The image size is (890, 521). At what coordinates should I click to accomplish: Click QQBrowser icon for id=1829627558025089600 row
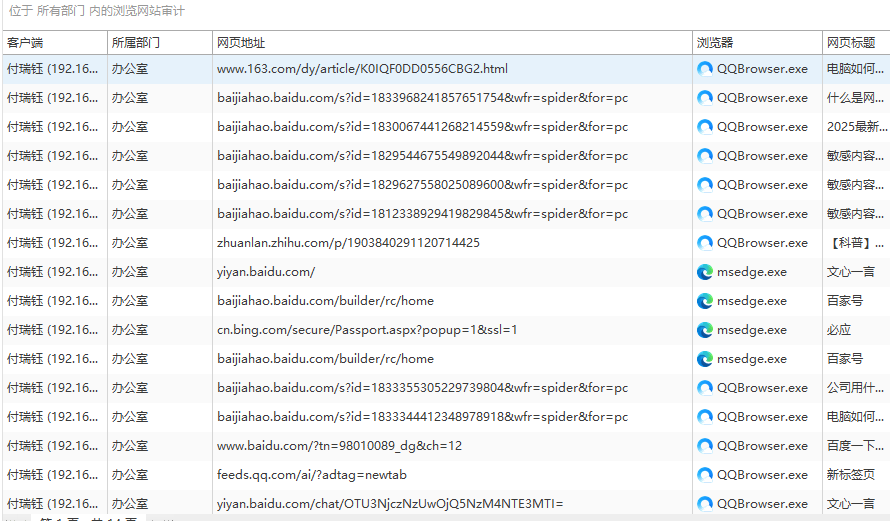[704, 185]
